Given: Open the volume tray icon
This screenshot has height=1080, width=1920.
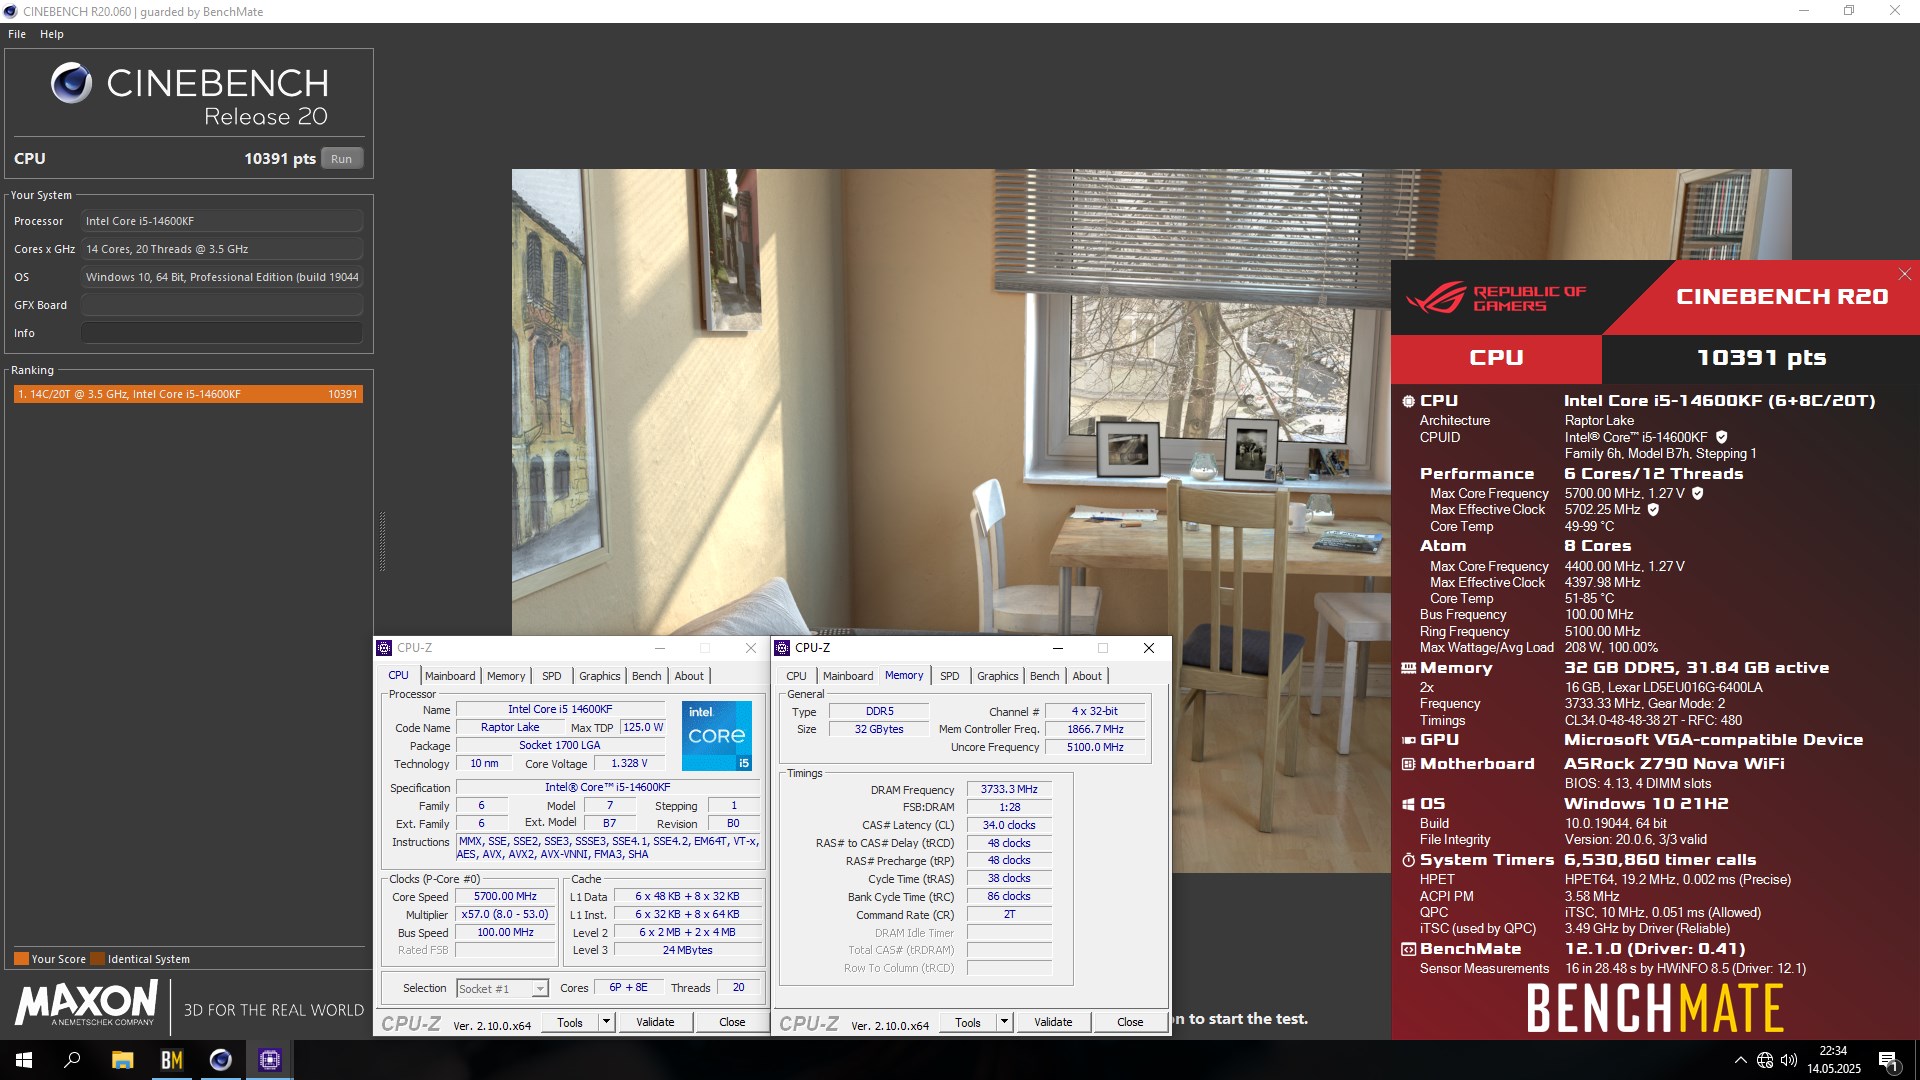Looking at the screenshot, I should 1789,1060.
